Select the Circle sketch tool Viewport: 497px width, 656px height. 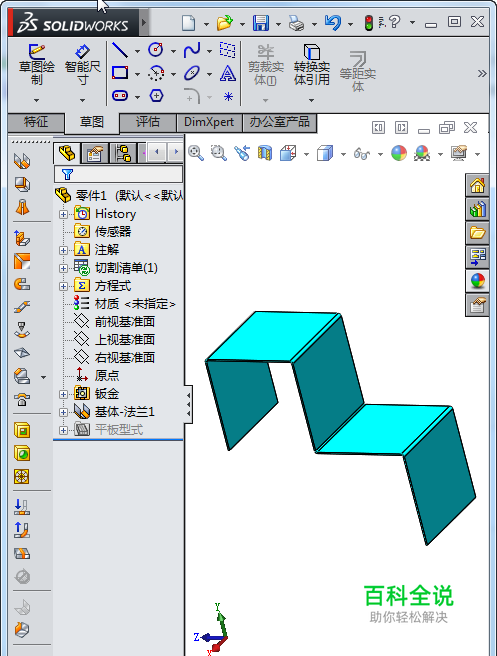pyautogui.click(x=156, y=50)
